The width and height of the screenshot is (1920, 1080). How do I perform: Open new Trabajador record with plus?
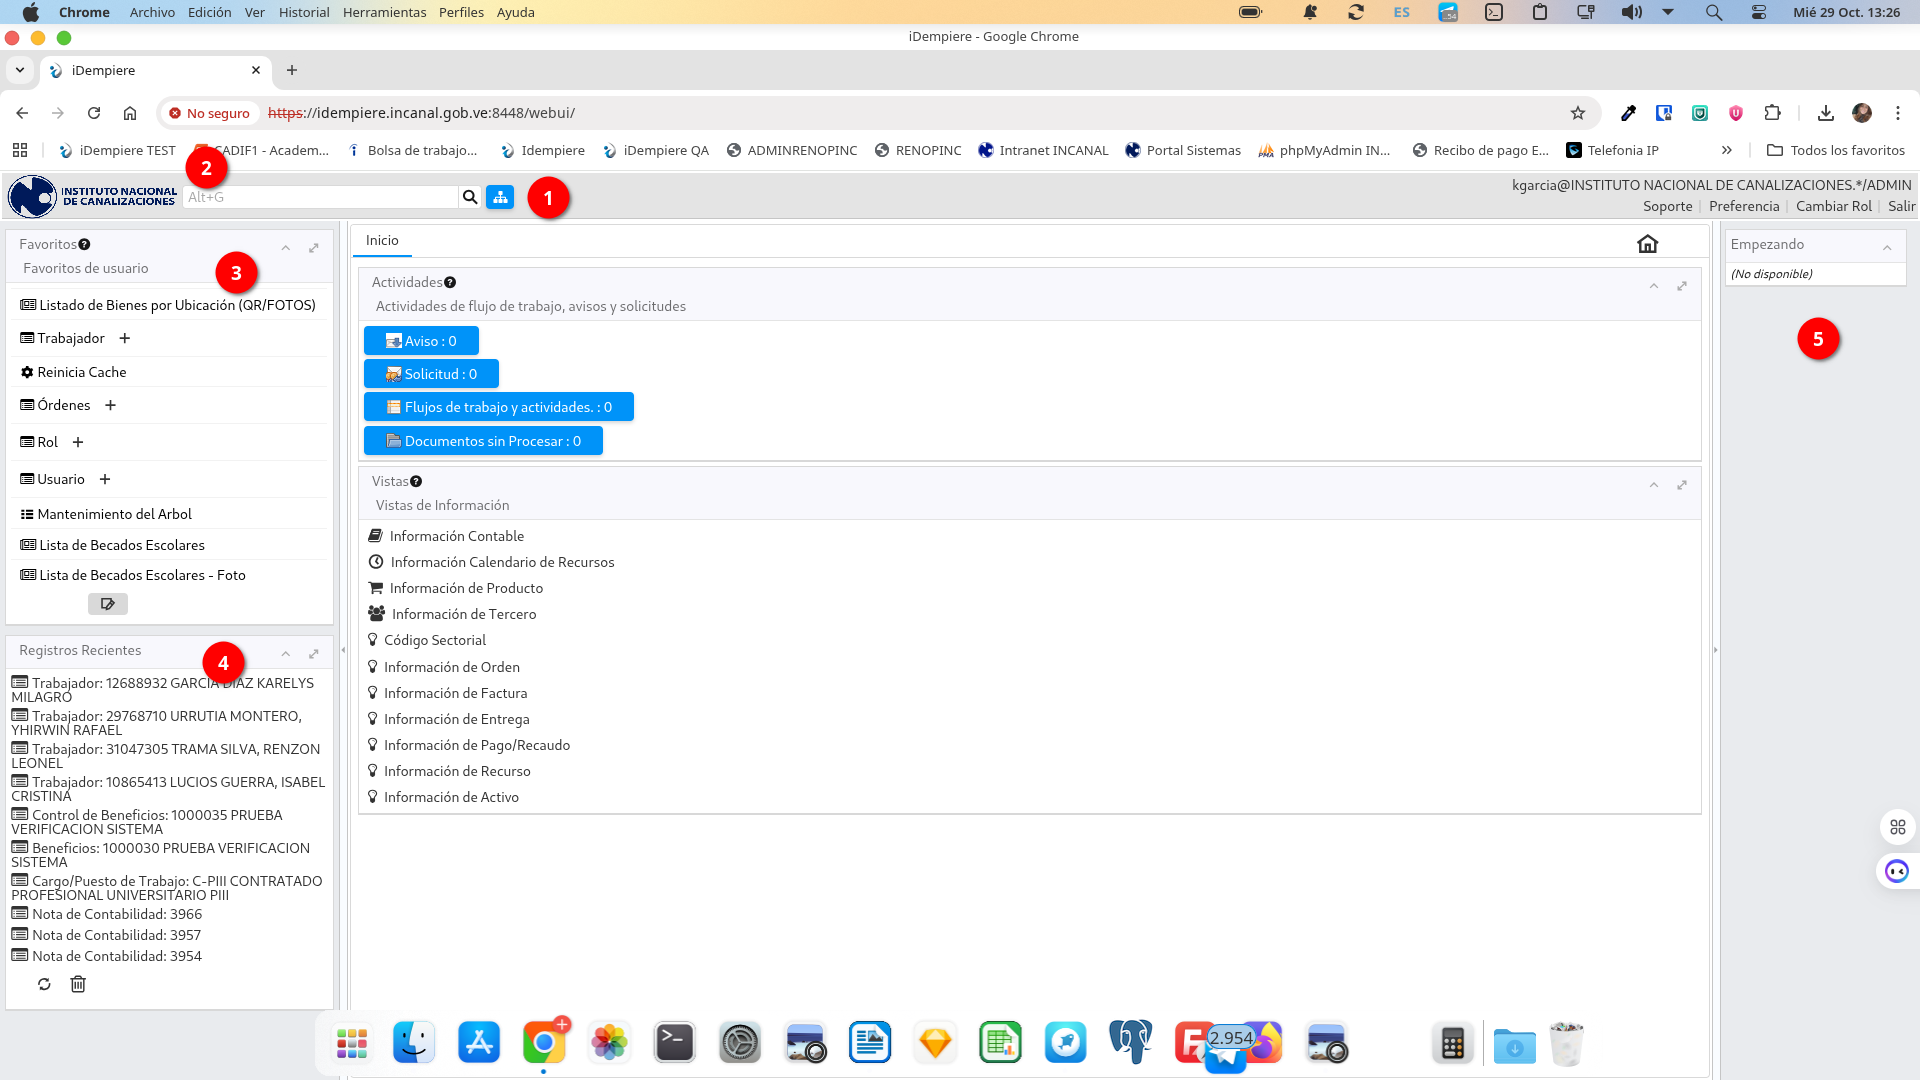tap(125, 338)
